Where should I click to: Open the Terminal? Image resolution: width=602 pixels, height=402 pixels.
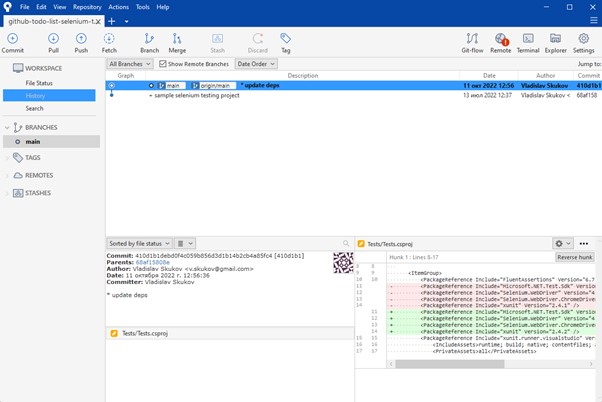[528, 39]
